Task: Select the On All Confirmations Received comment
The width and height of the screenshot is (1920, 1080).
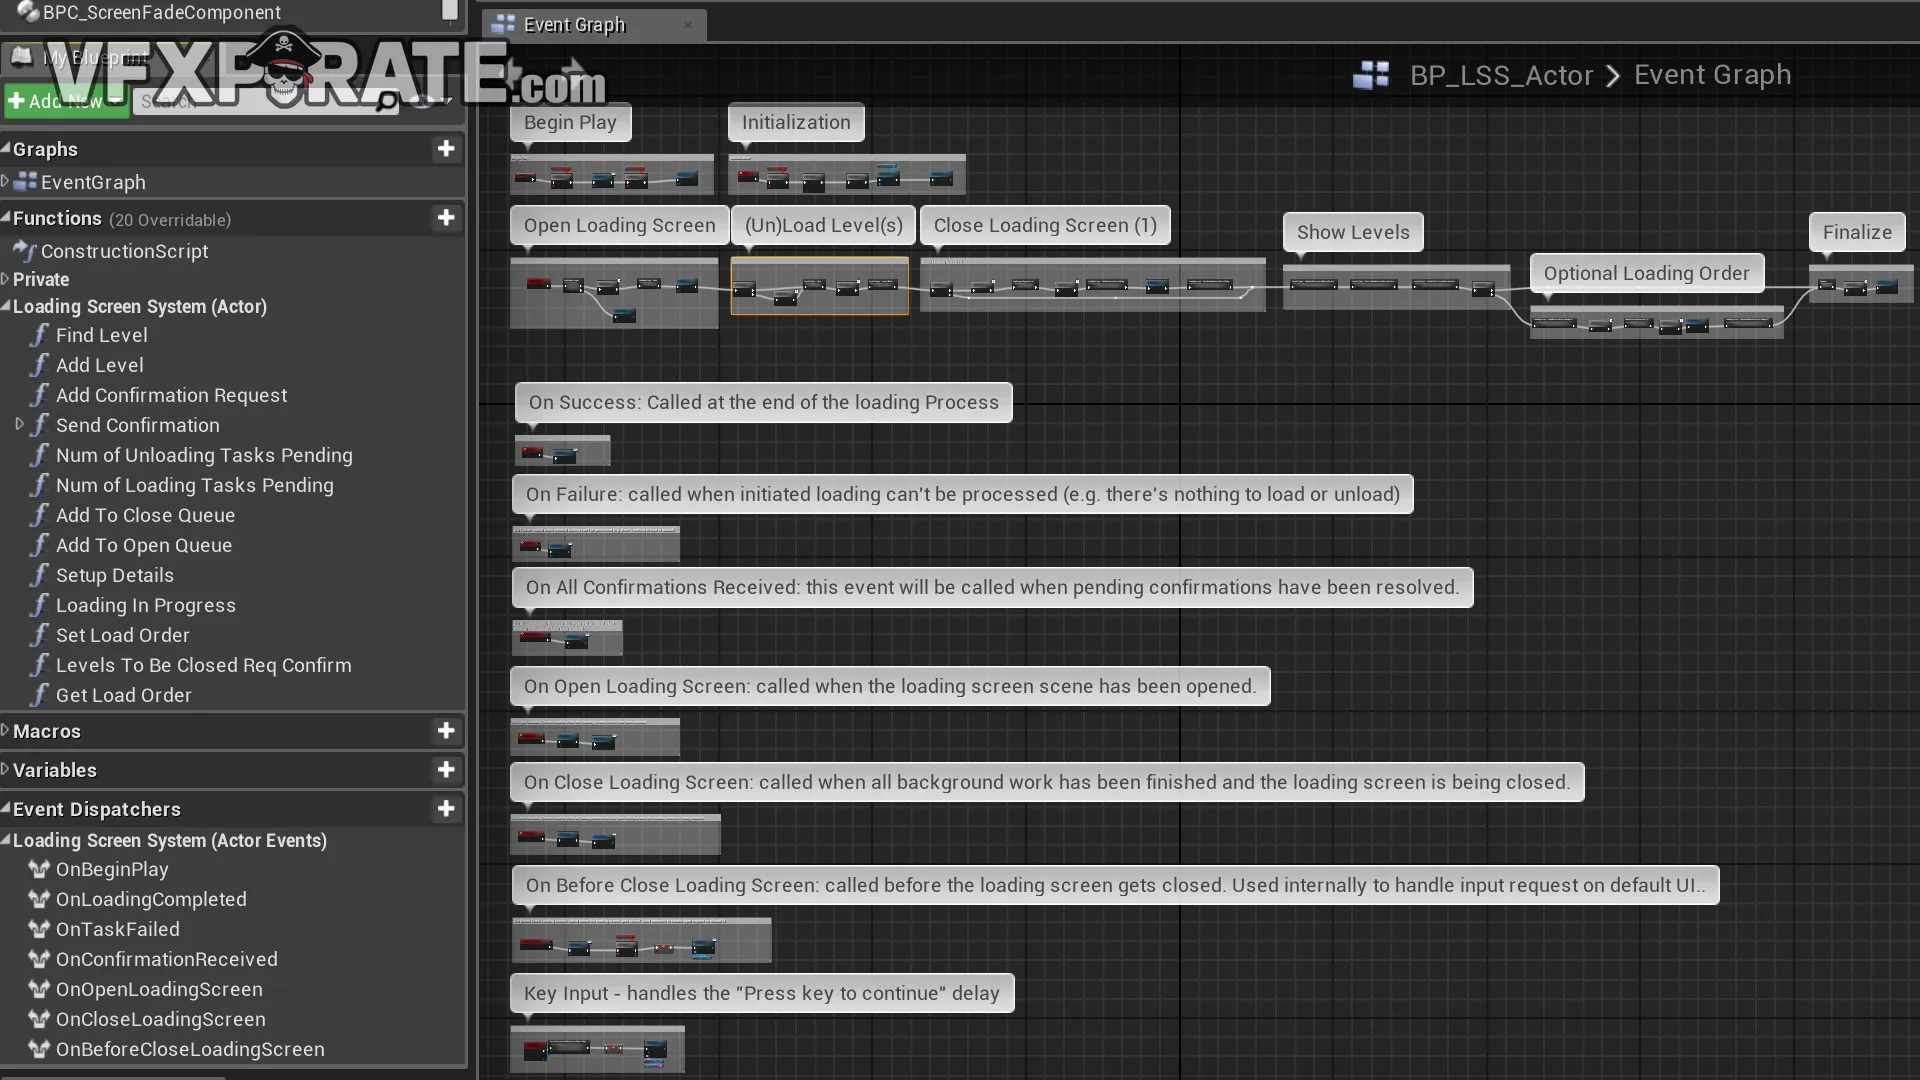Action: (x=992, y=587)
